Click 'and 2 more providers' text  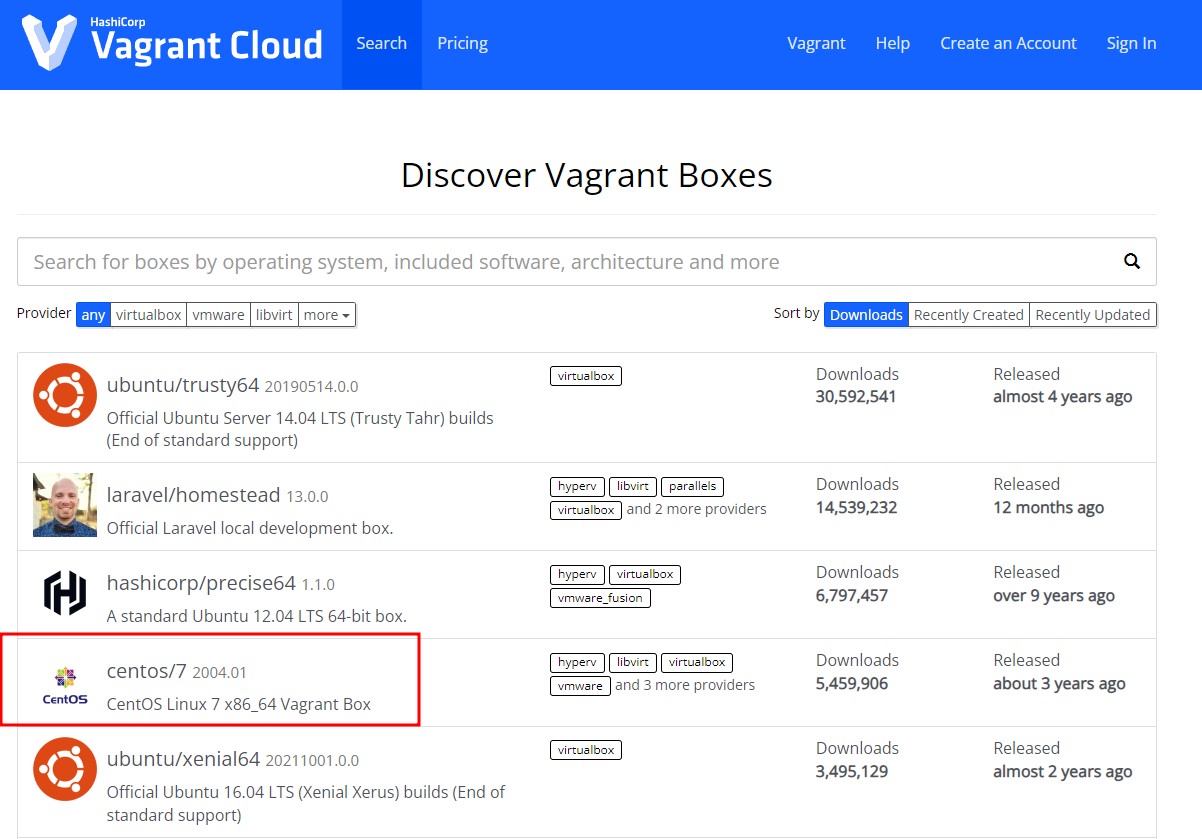coord(696,509)
